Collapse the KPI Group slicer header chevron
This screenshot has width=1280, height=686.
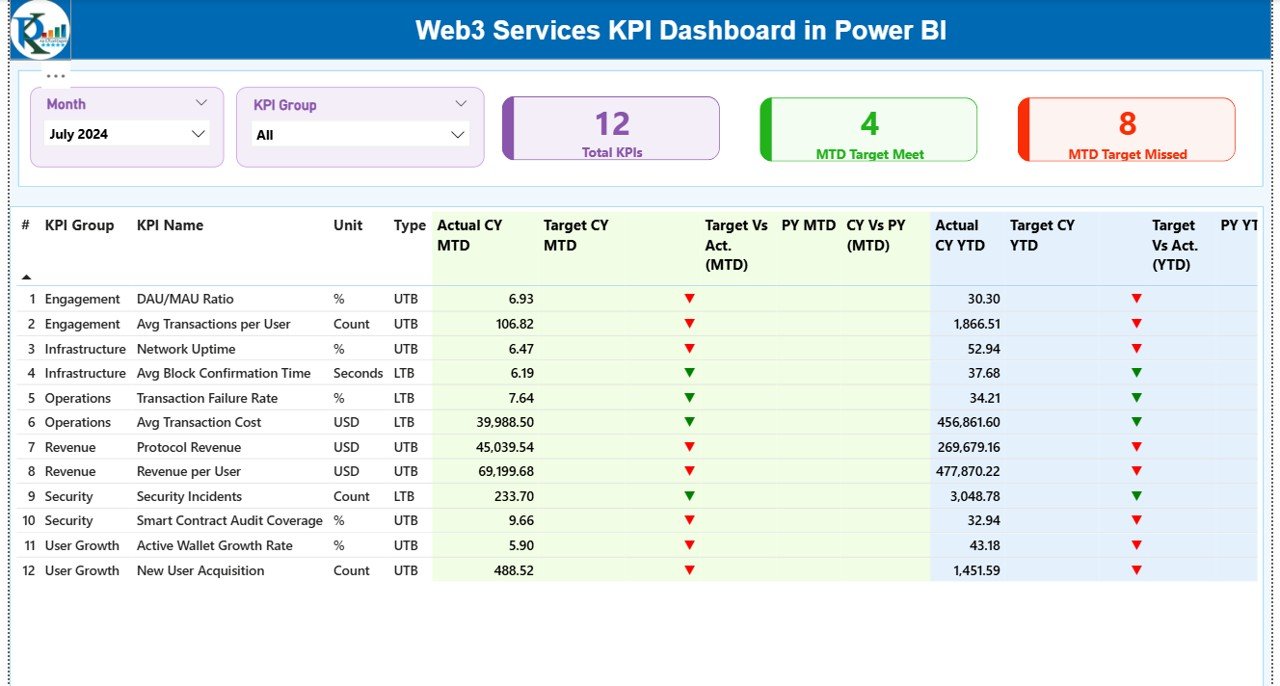(x=460, y=102)
